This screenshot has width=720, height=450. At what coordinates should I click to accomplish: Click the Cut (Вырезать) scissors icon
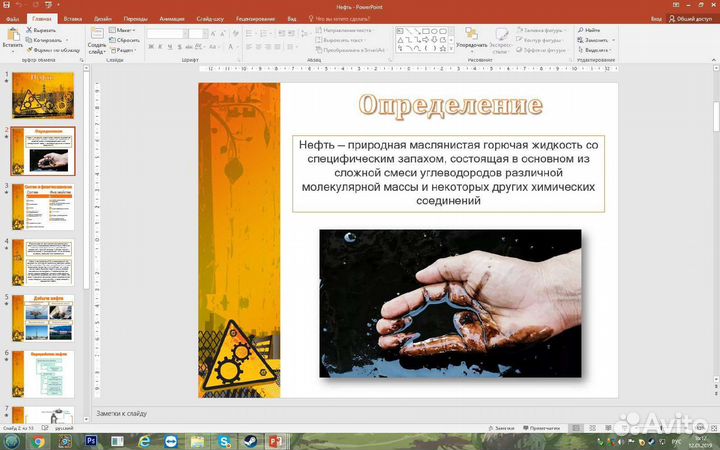coord(29,30)
